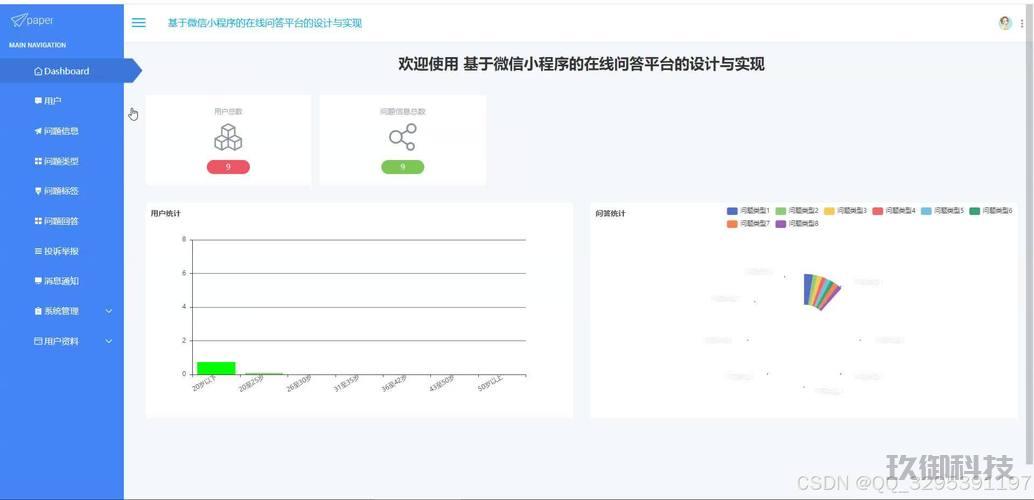Screen dimensions: 1034x500
Task: Open the 问题类型 menu item
Action: (x=62, y=161)
